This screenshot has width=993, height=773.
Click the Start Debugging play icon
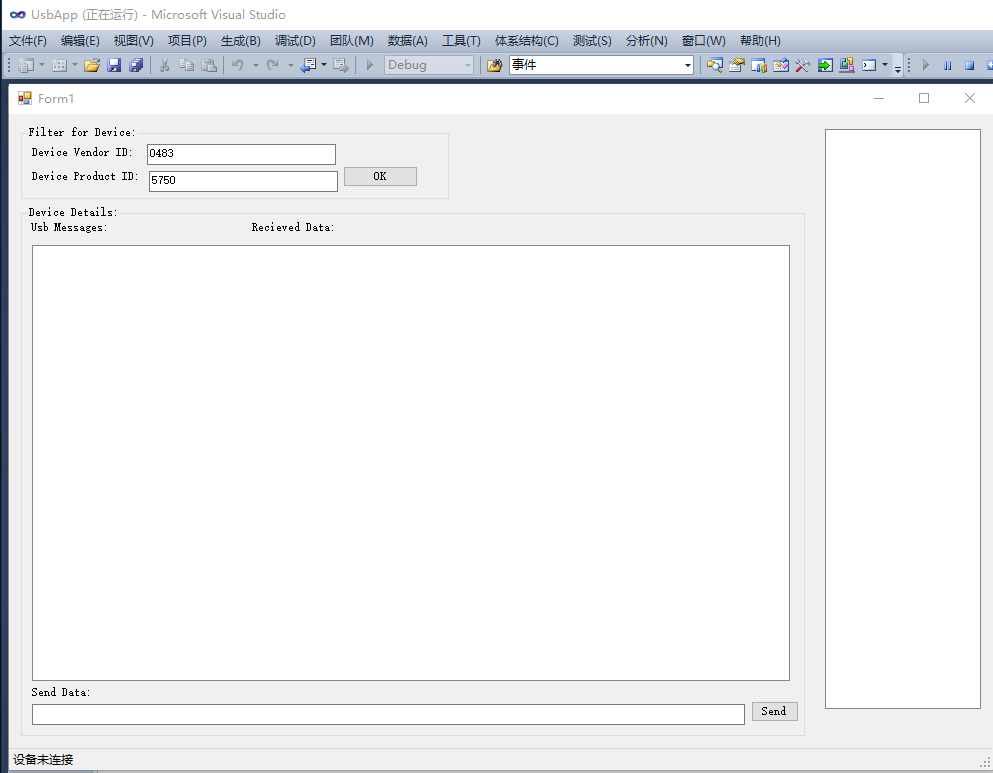tap(370, 65)
